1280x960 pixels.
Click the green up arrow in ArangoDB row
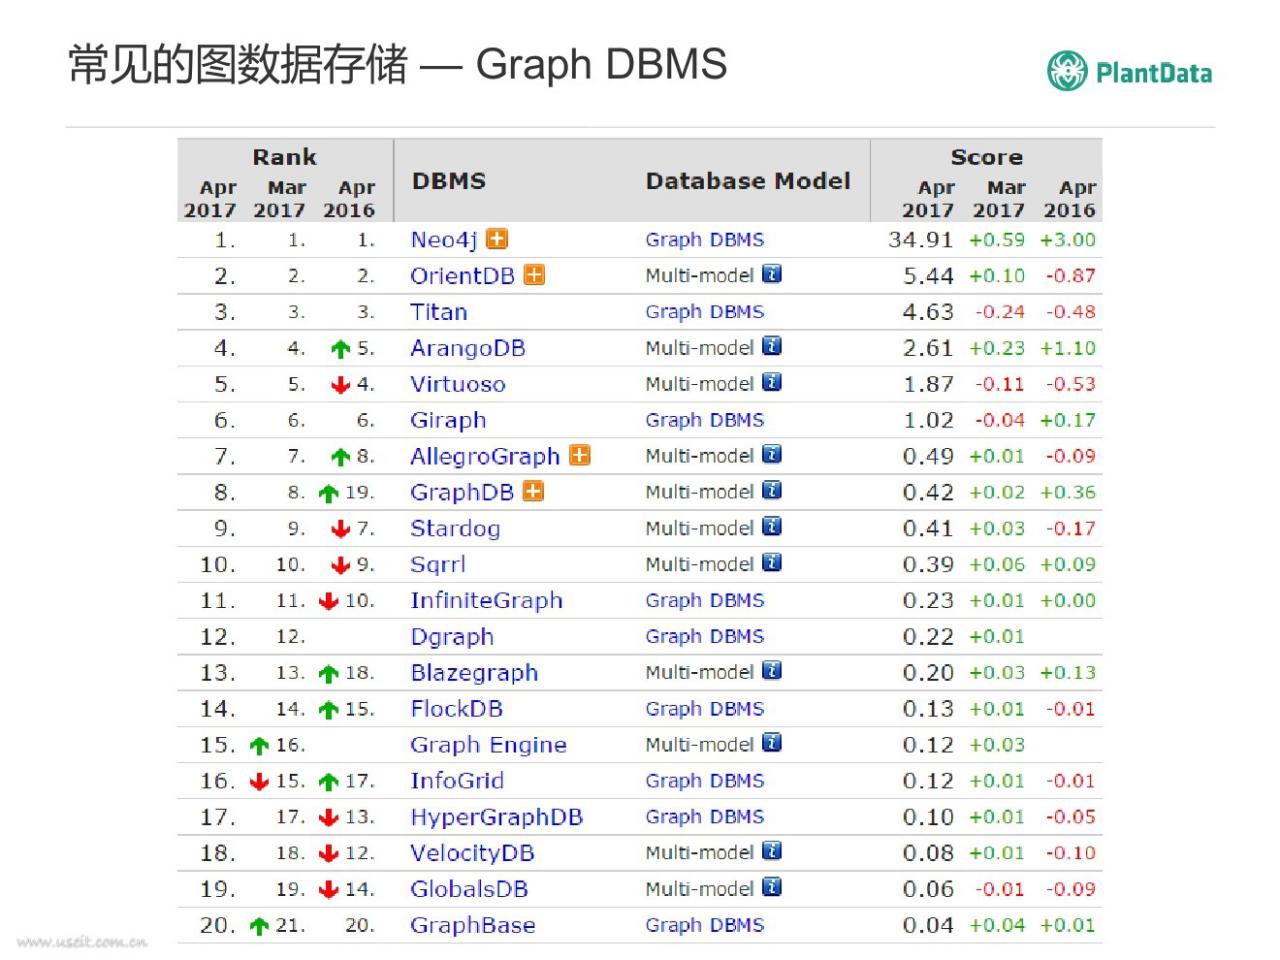(341, 349)
